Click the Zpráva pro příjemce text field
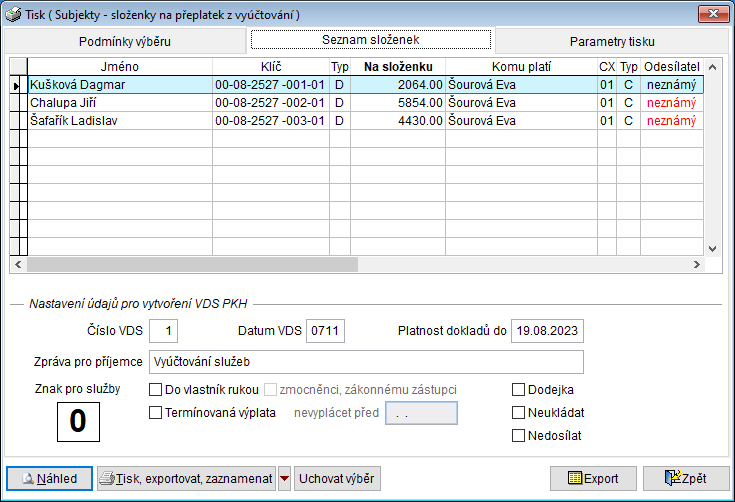Image resolution: width=735 pixels, height=502 pixels. (x=365, y=362)
